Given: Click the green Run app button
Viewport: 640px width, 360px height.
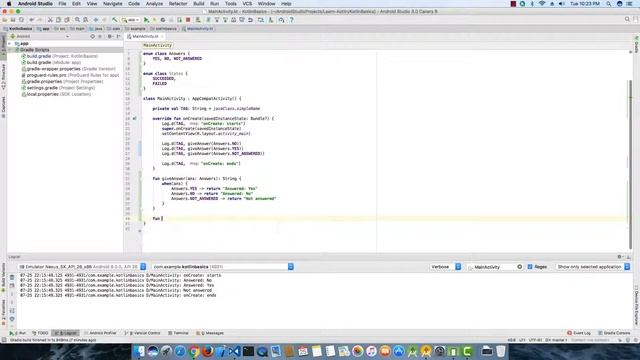Looking at the screenshot, I should coord(146,20).
